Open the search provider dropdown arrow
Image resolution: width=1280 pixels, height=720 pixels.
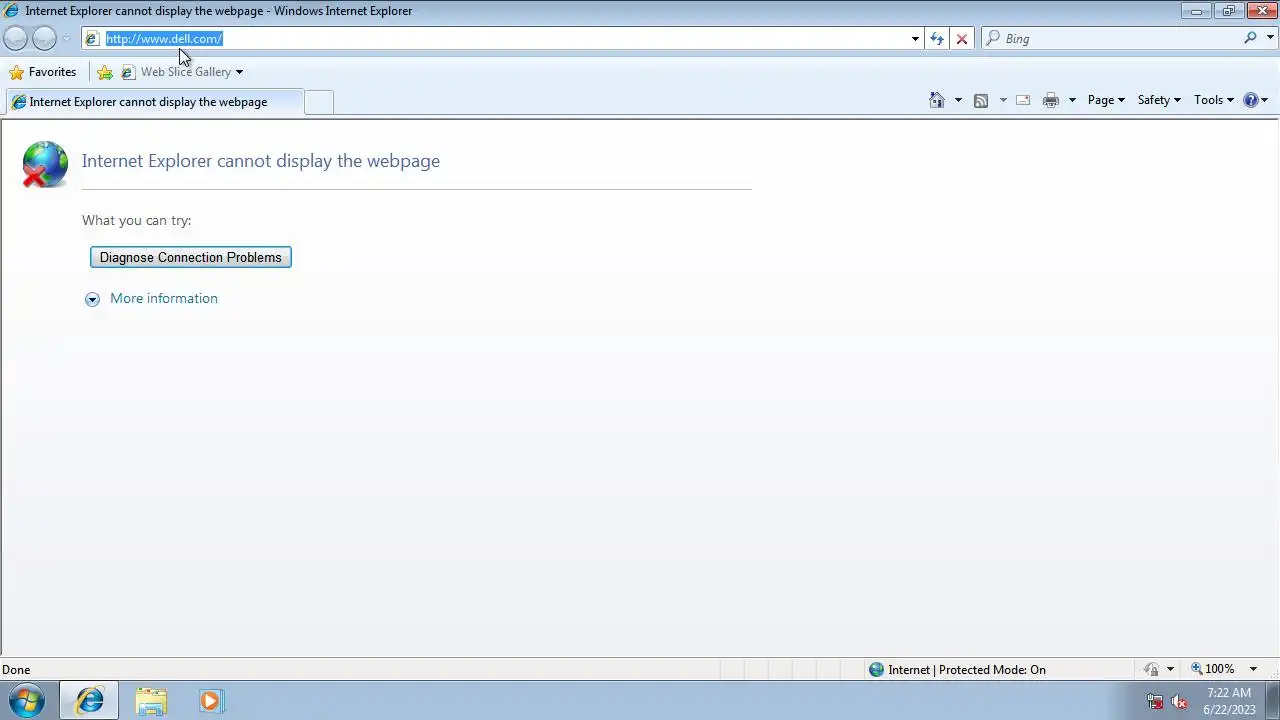click(1271, 38)
